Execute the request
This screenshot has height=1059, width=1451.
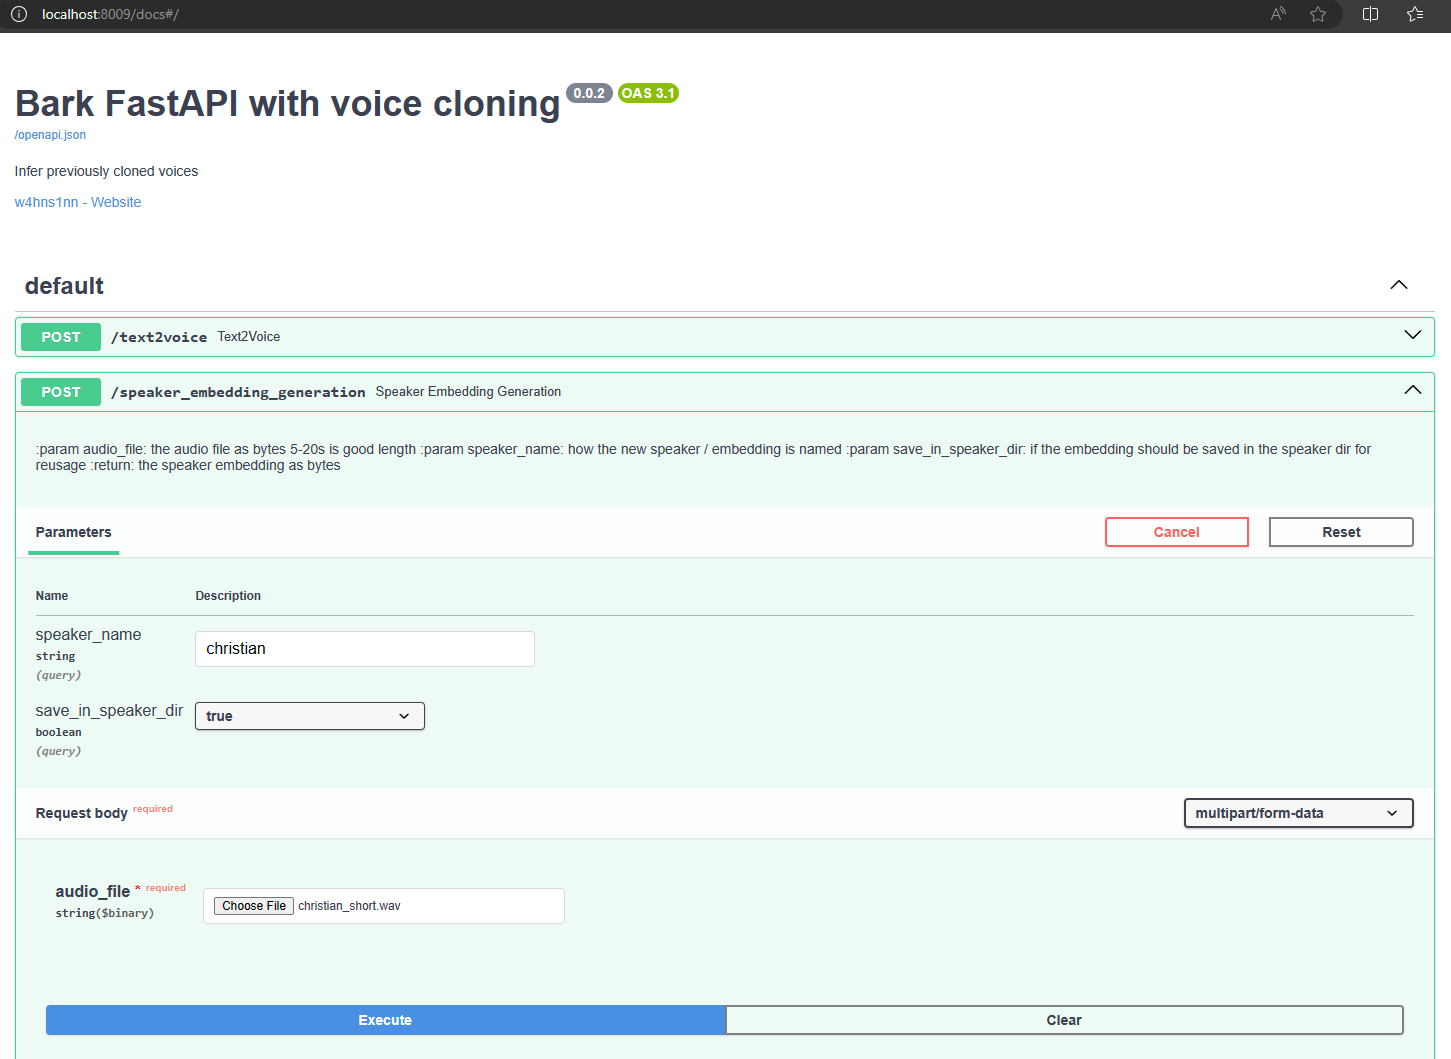pos(386,1020)
